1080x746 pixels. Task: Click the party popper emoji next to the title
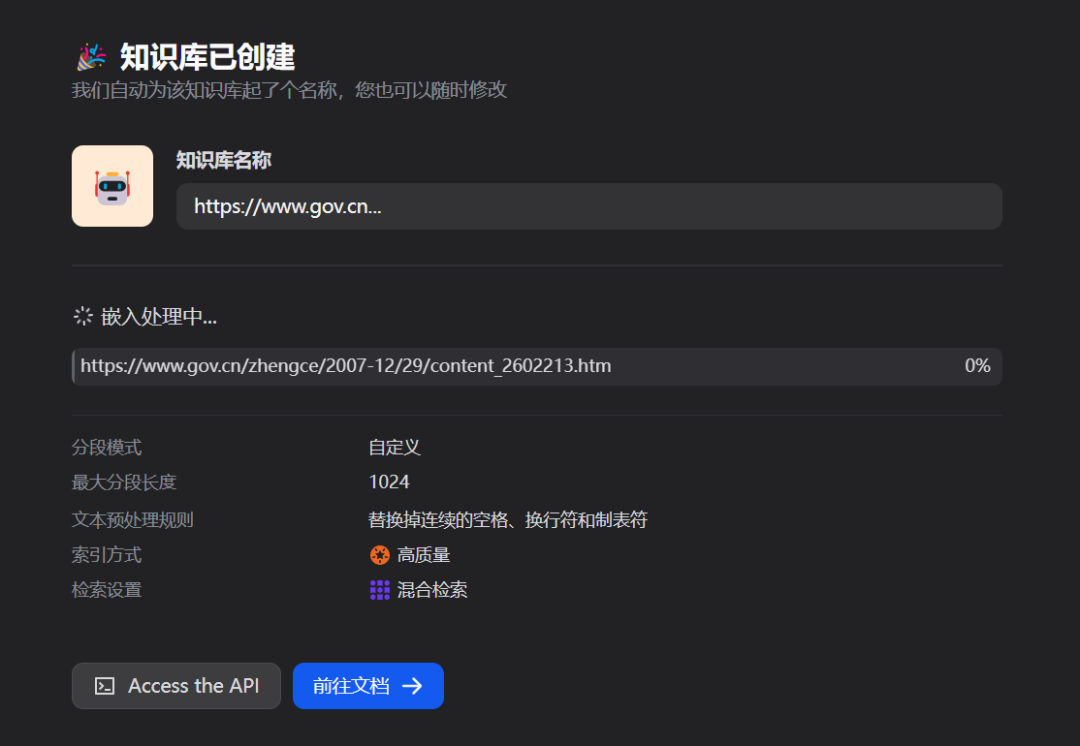coord(90,55)
